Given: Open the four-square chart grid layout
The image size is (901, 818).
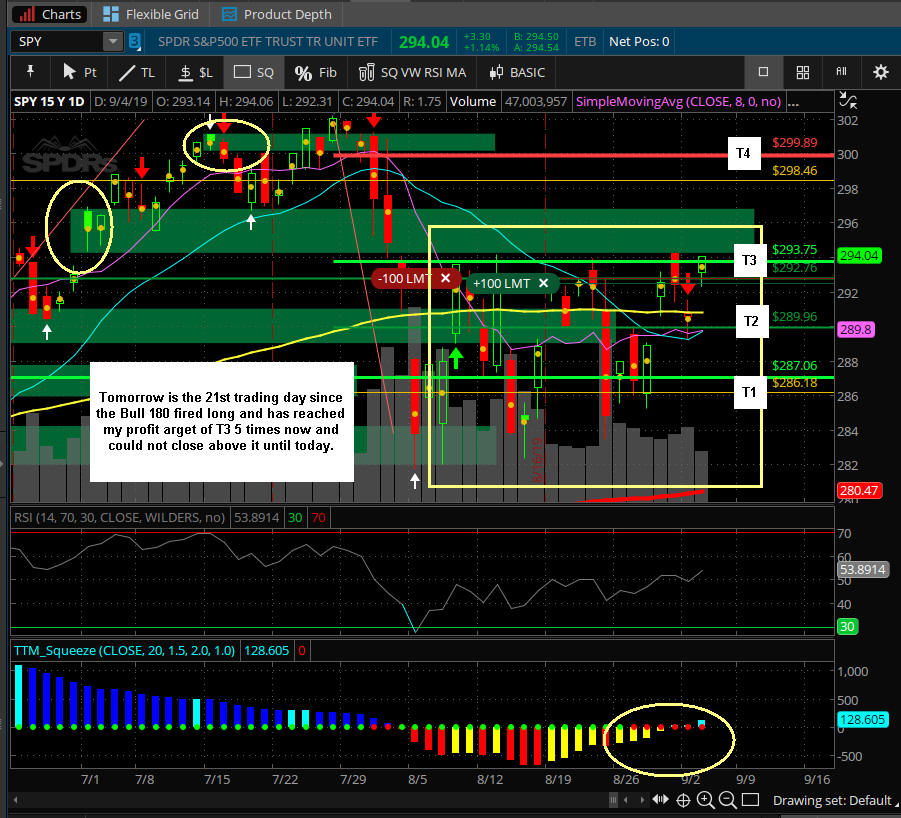Looking at the screenshot, I should pos(803,72).
